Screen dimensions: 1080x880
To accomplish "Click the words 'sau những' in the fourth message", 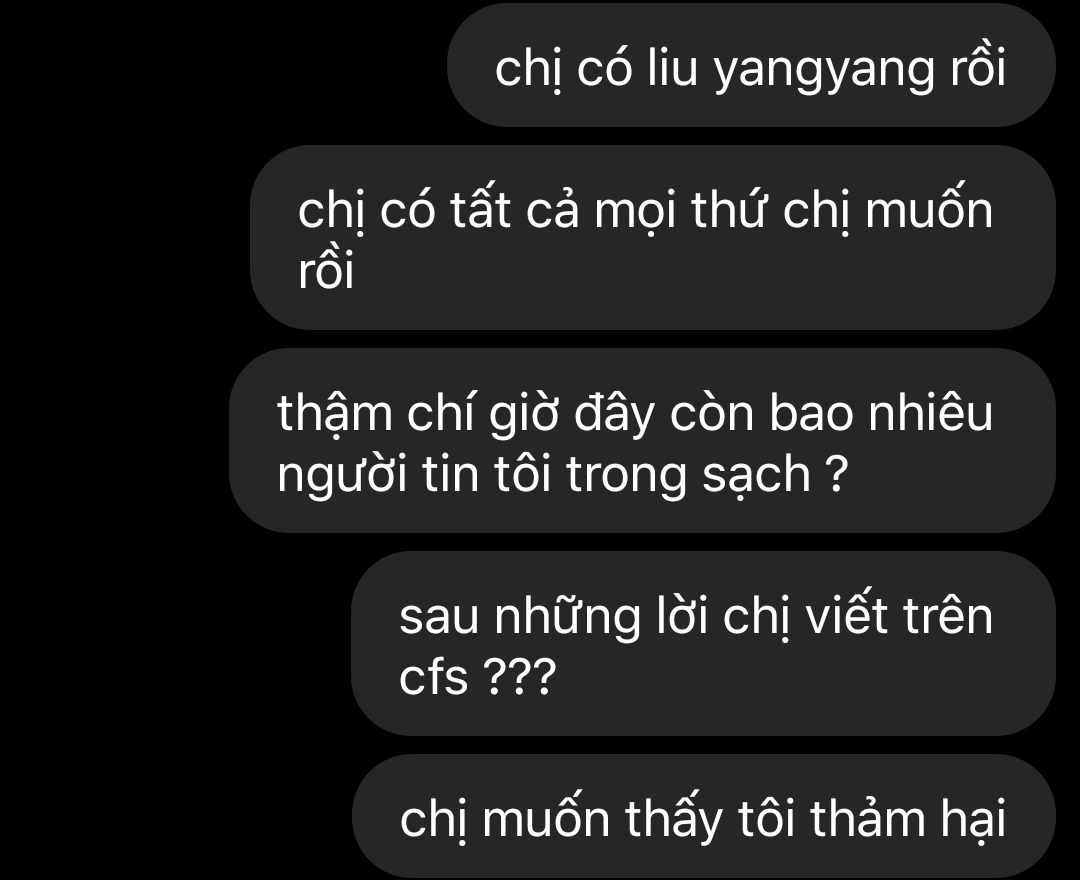I will [x=520, y=616].
